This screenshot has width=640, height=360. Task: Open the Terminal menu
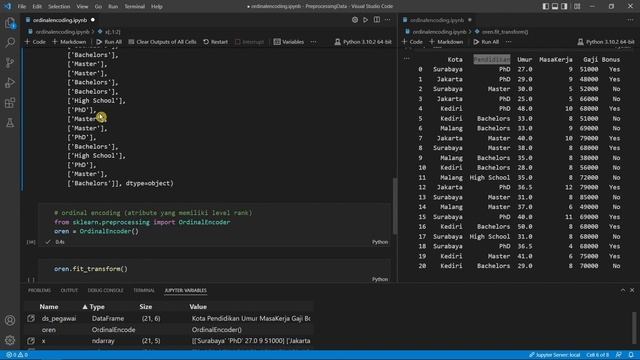tap(135, 7)
